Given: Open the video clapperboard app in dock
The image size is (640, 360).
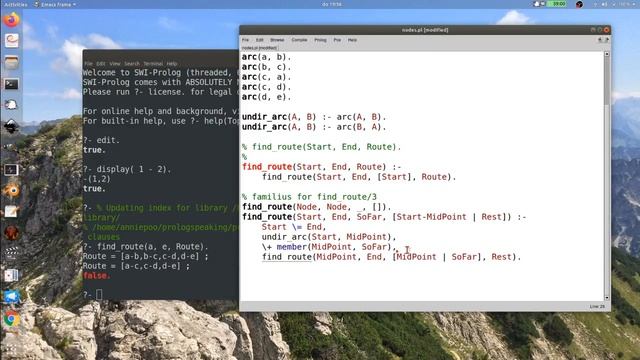Looking at the screenshot, I should pyautogui.click(x=11, y=254).
